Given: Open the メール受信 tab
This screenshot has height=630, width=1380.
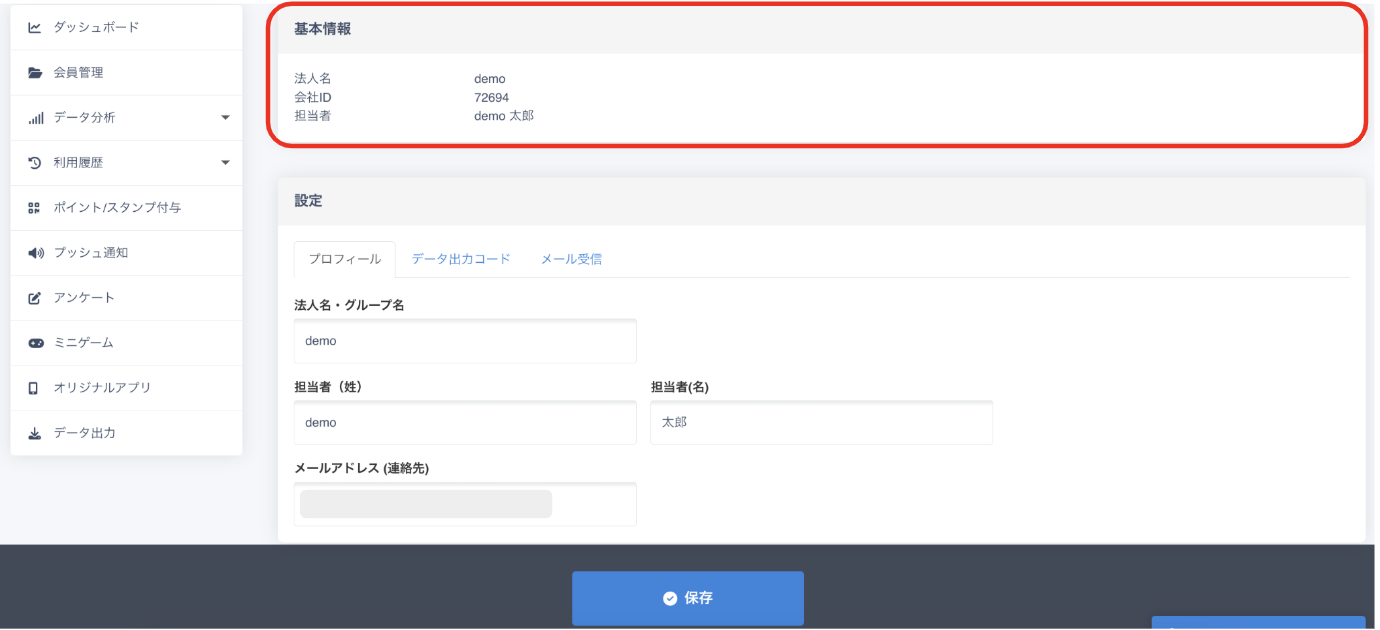Looking at the screenshot, I should (571, 259).
